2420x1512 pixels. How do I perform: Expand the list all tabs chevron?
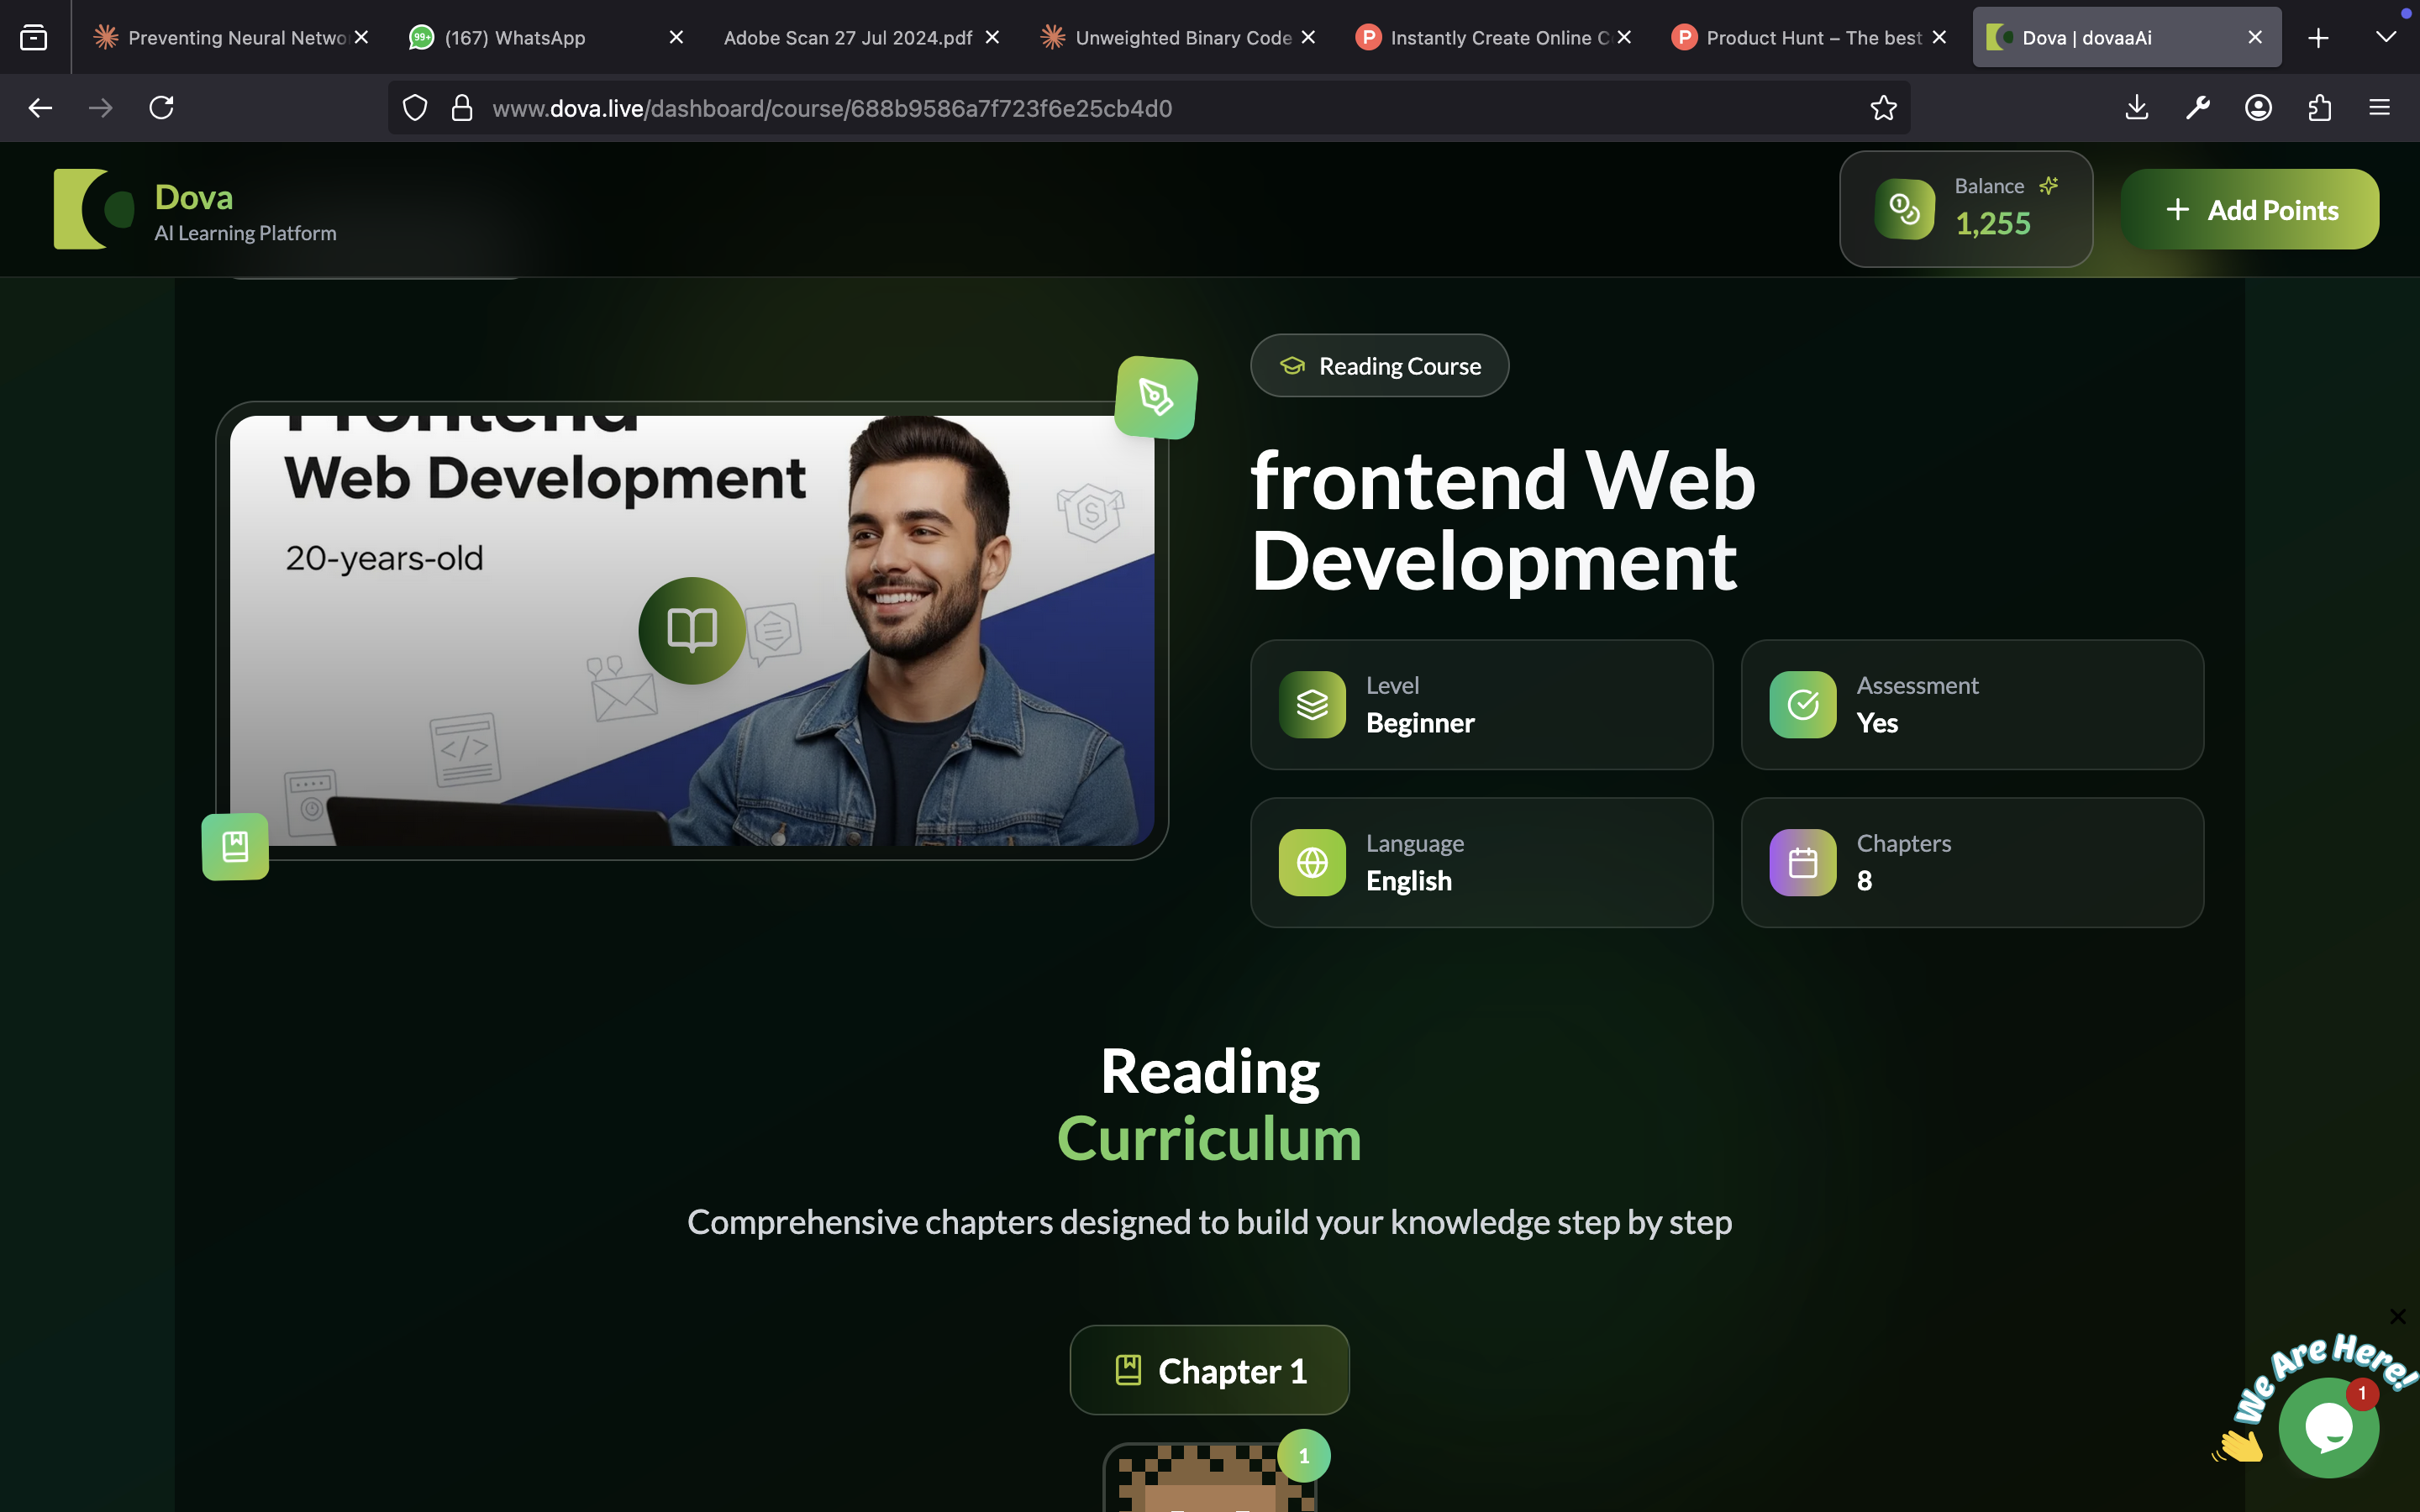[2385, 37]
